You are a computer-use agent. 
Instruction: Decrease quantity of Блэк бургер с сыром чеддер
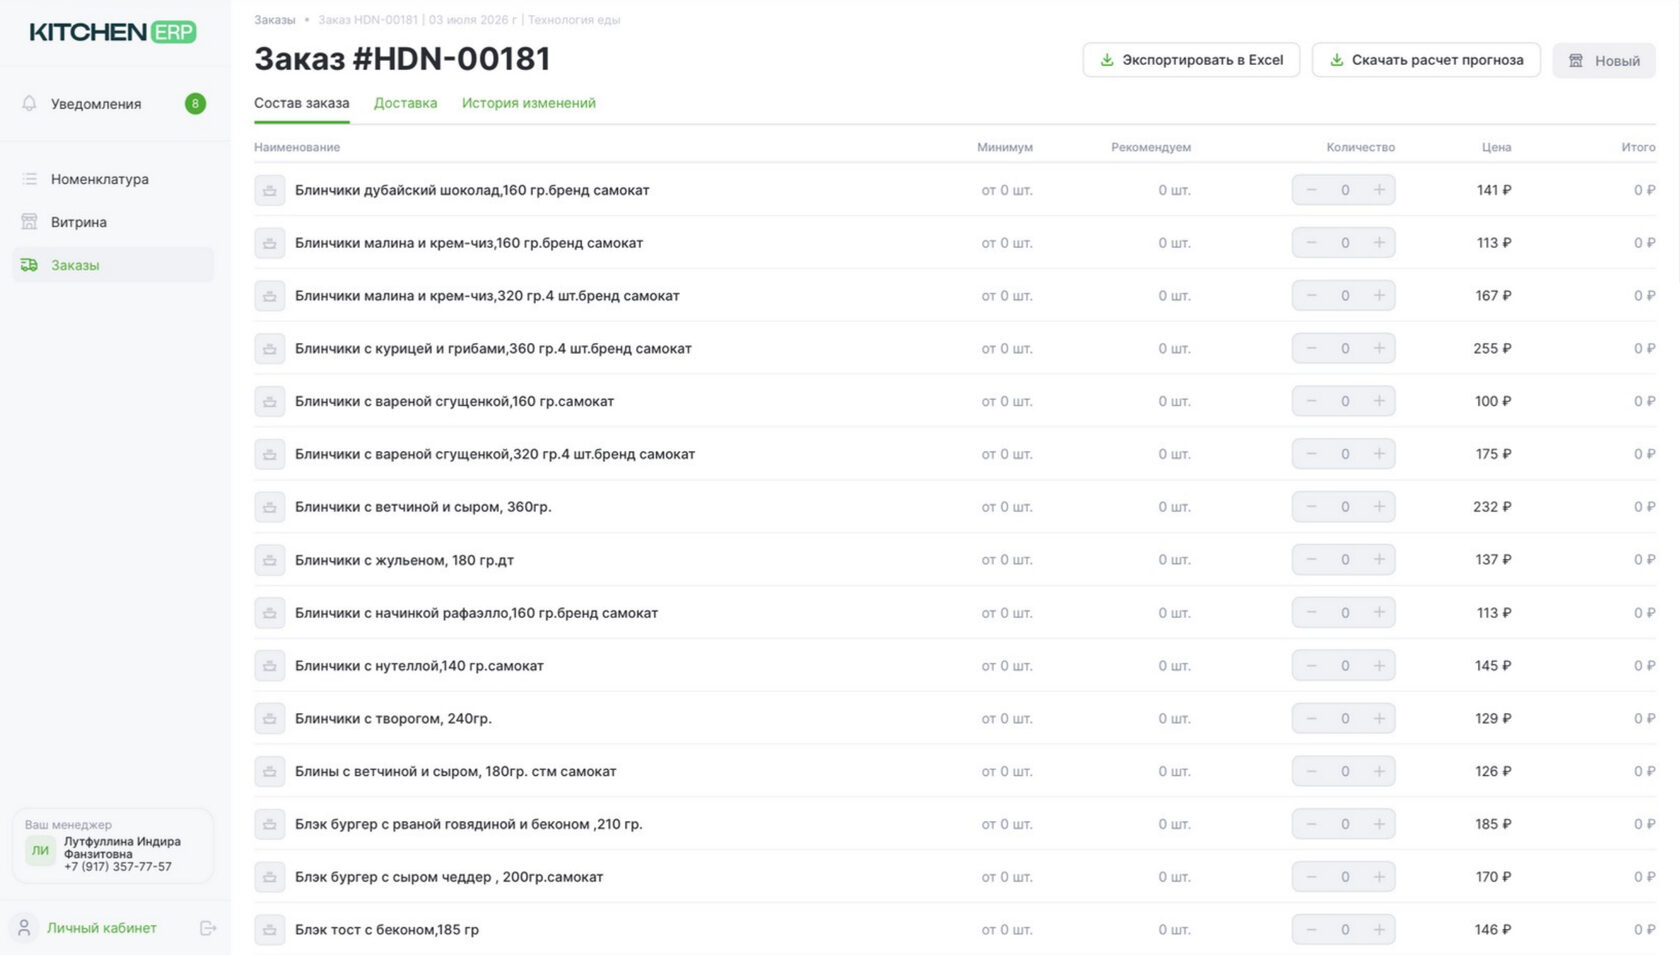pyautogui.click(x=1311, y=877)
